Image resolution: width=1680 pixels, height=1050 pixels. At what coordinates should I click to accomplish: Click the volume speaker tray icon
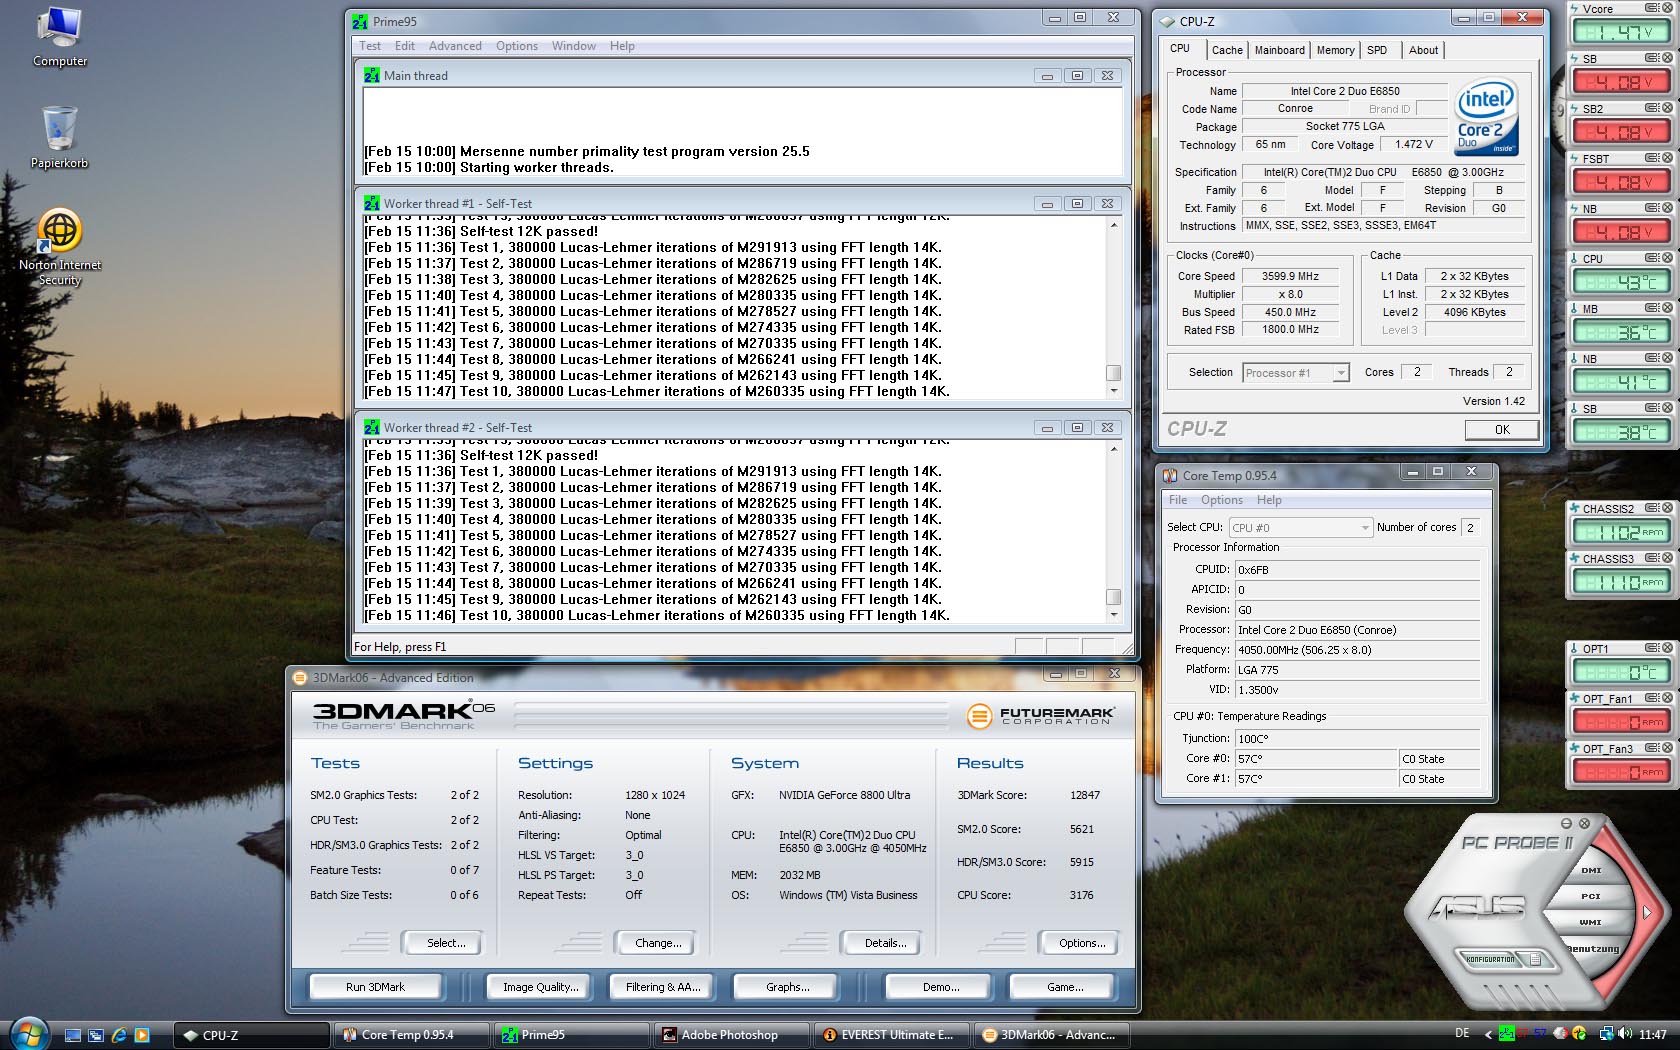click(1625, 1034)
